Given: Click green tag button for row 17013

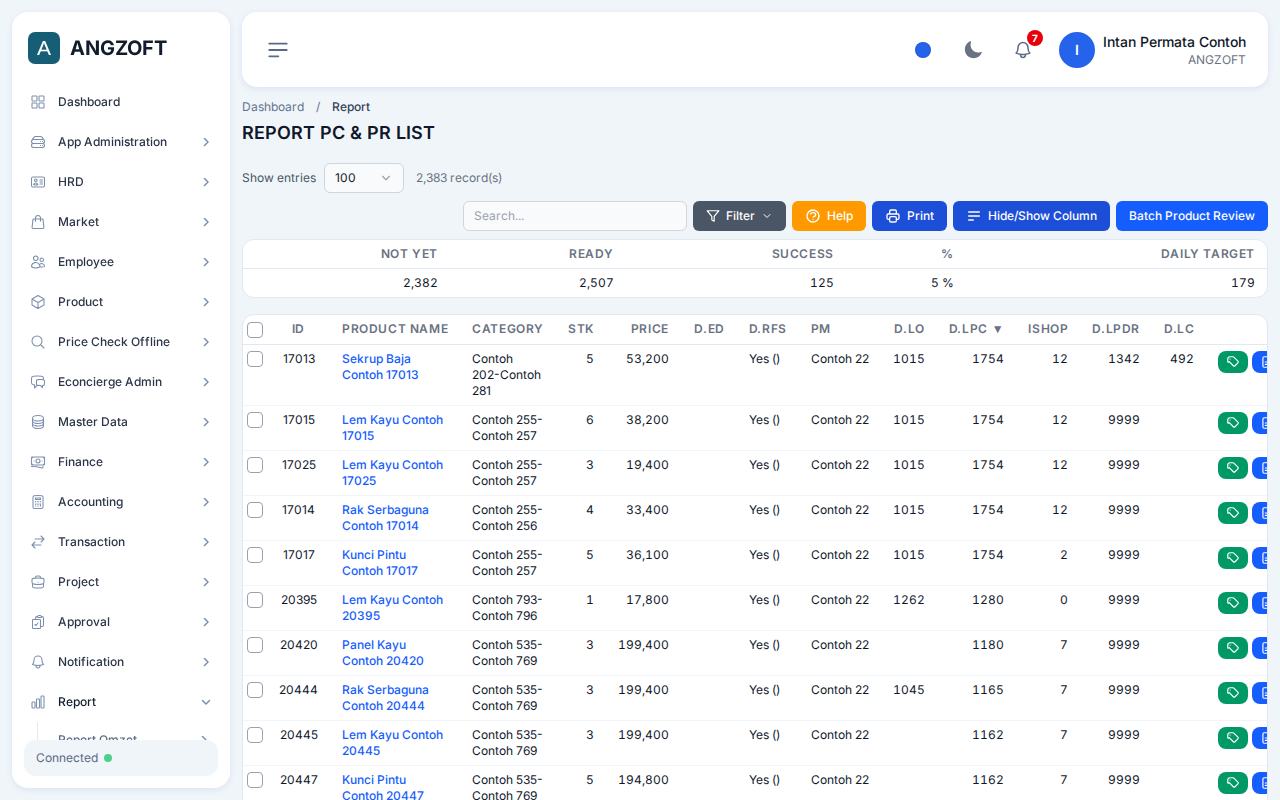Looking at the screenshot, I should click(x=1233, y=362).
